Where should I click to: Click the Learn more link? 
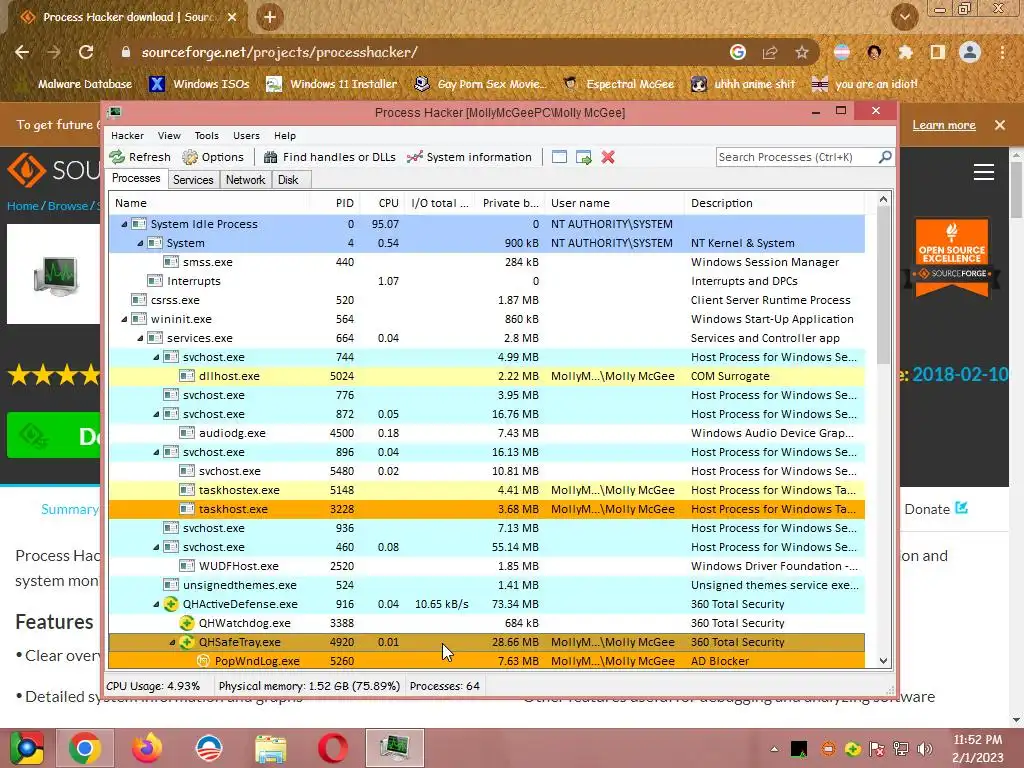point(944,125)
